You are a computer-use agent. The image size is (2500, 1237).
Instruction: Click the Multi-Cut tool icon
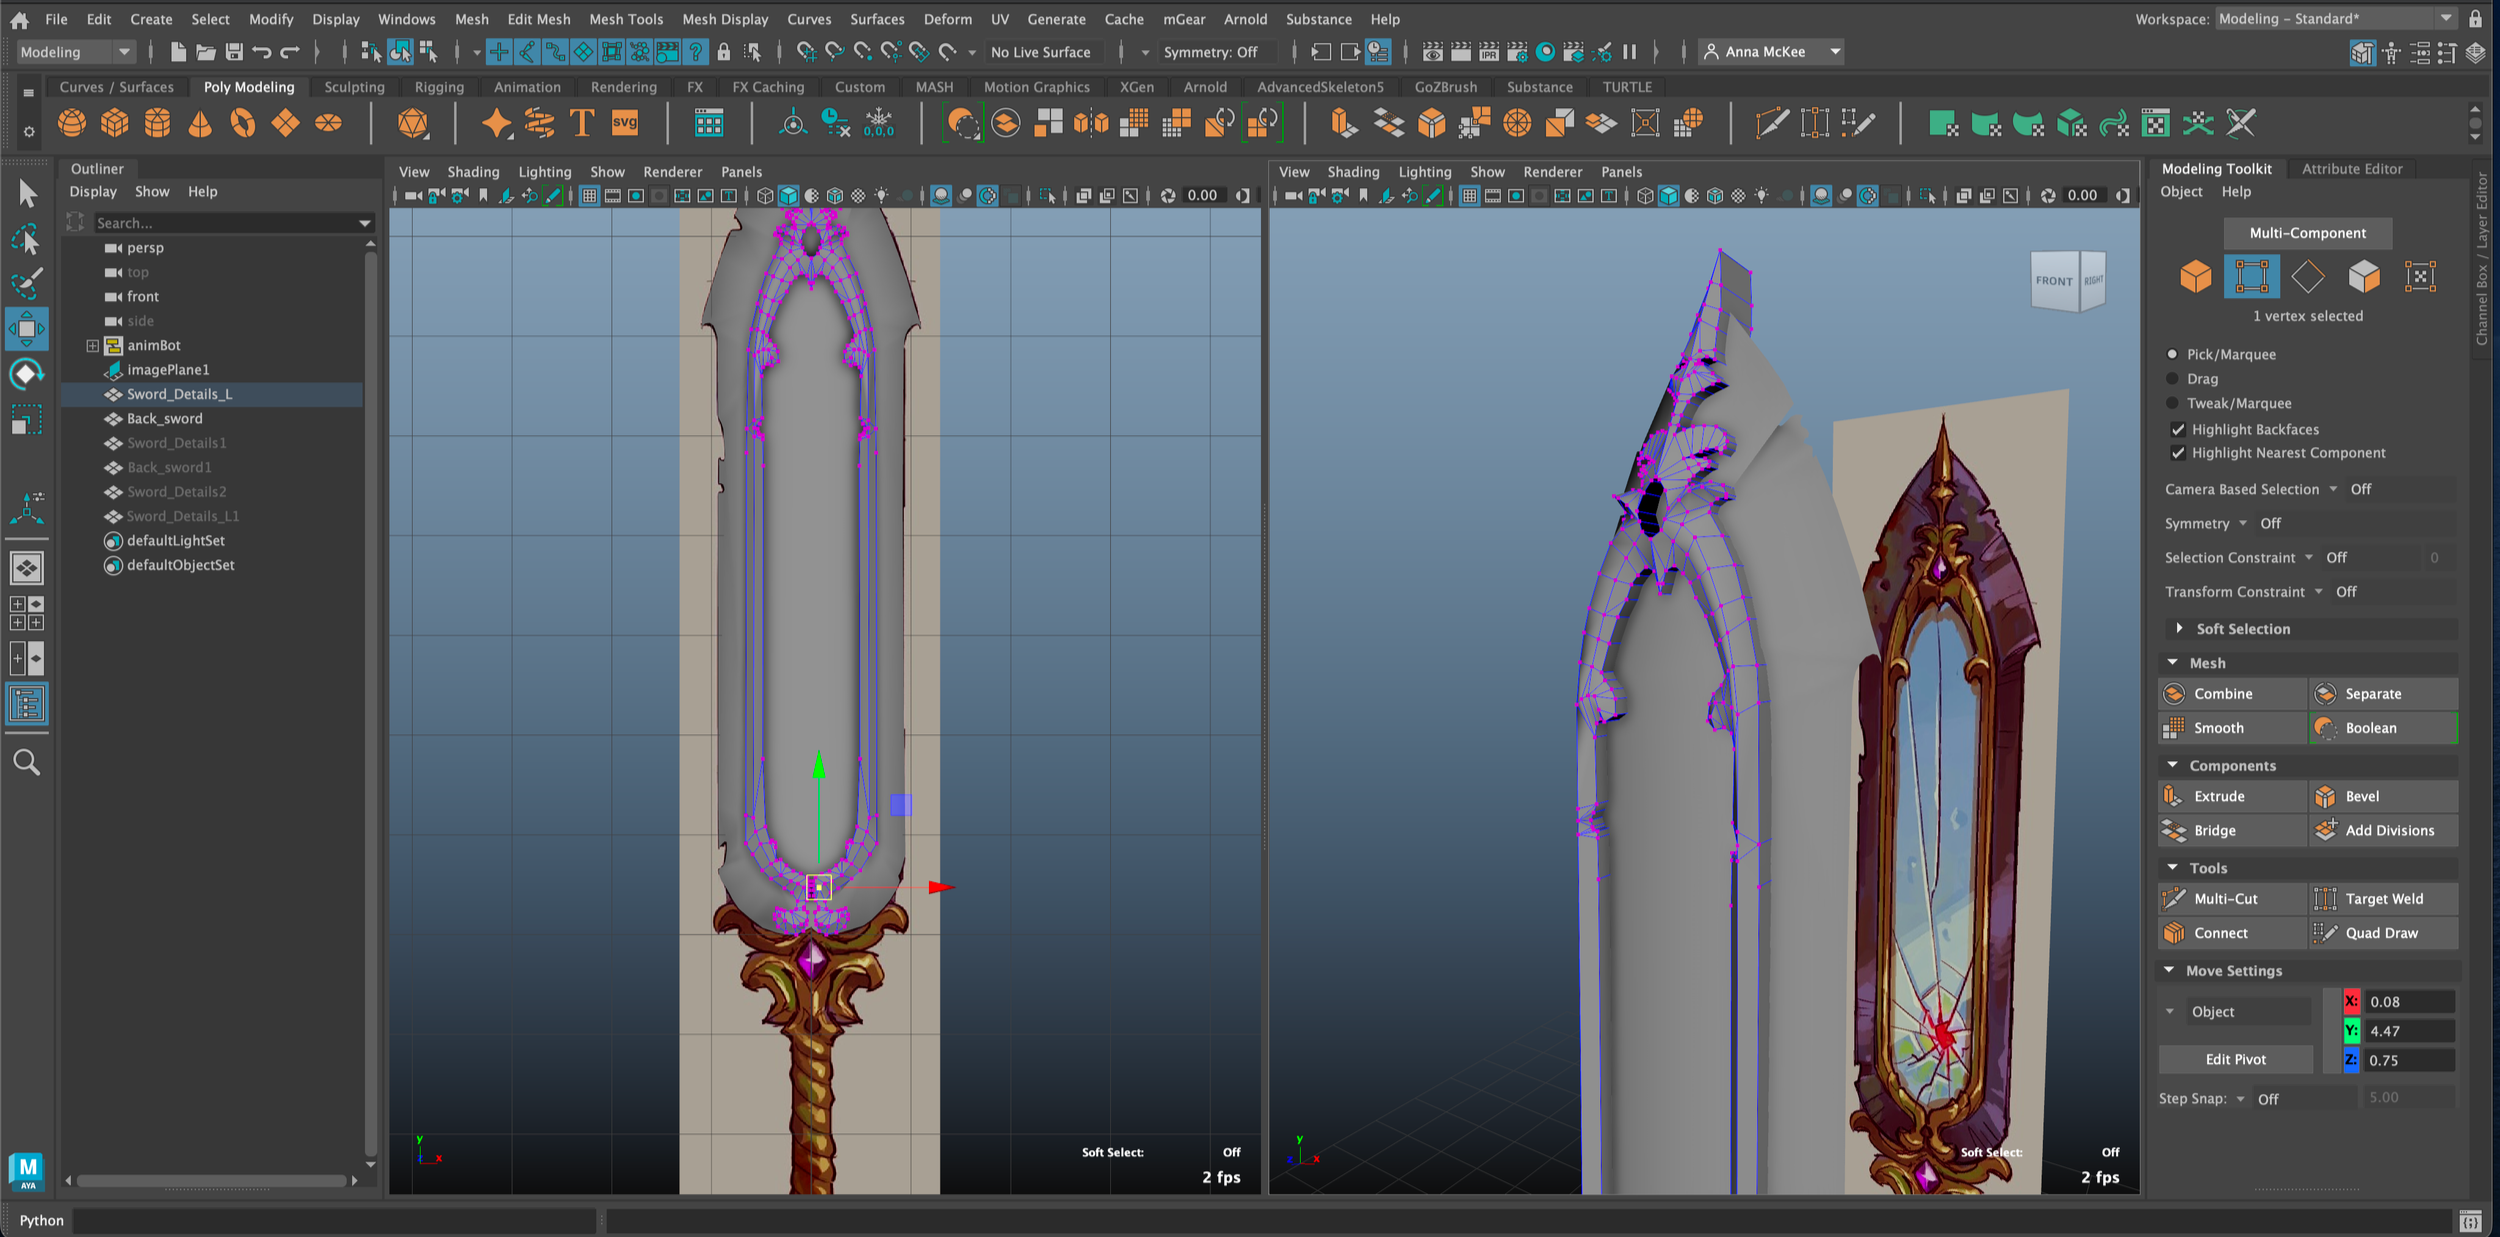[2173, 899]
